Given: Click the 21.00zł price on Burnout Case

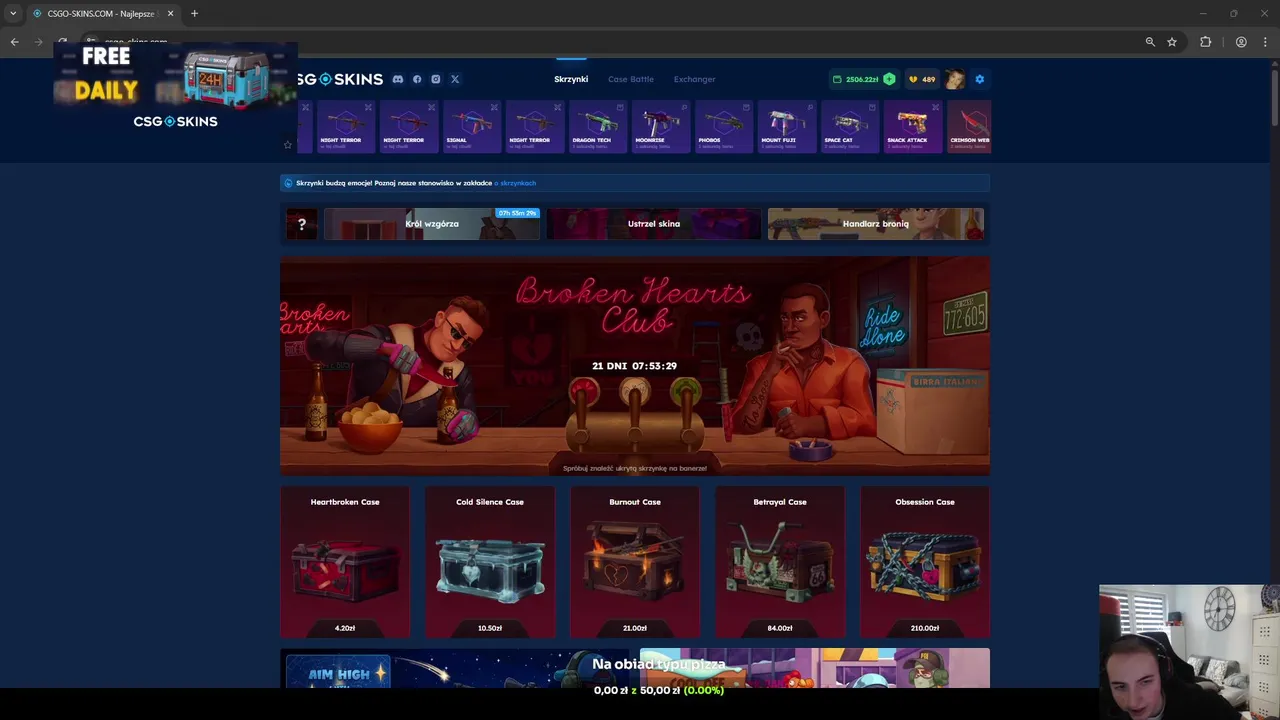Looking at the screenshot, I should click(635, 628).
